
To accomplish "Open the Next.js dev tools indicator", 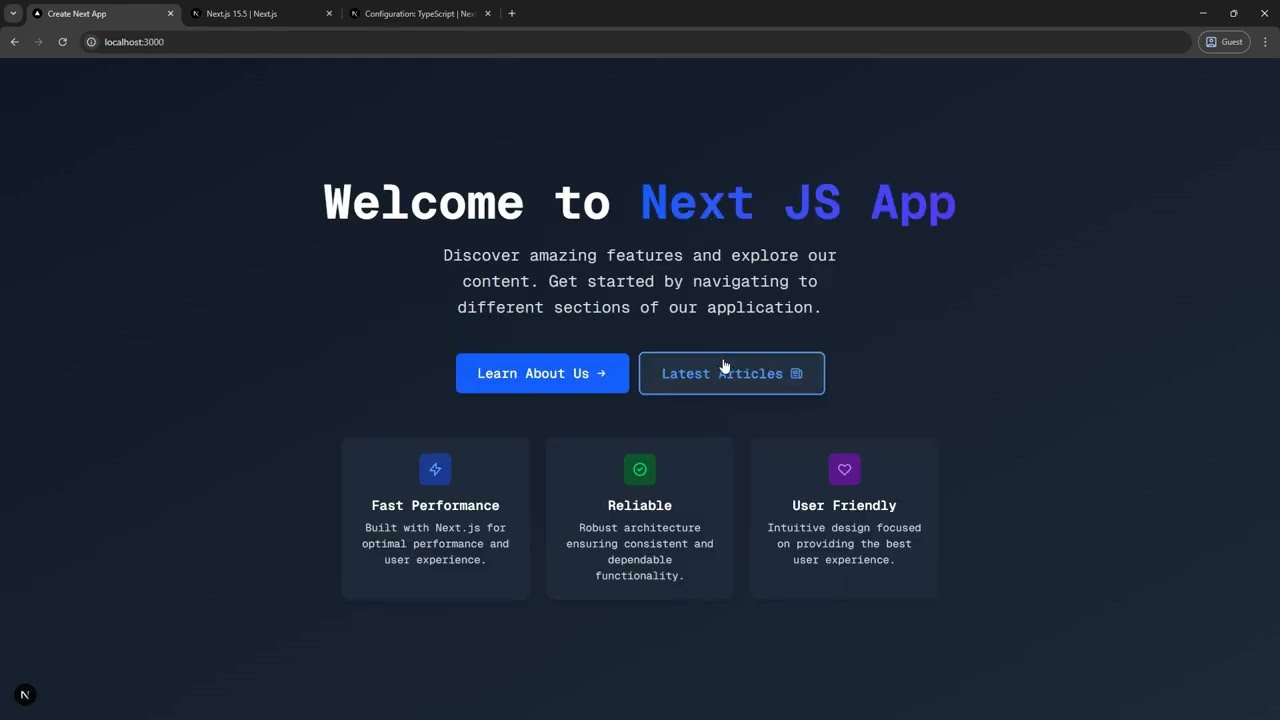I will 25,695.
